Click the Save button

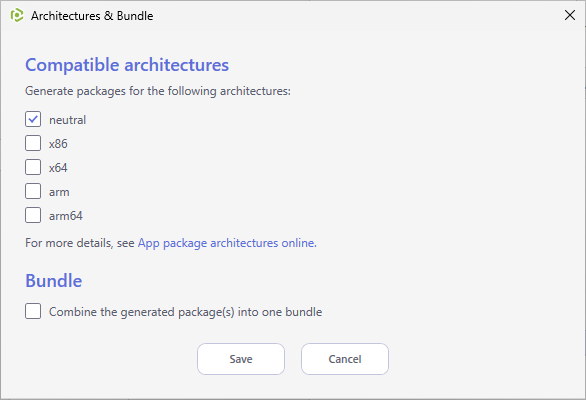241,359
